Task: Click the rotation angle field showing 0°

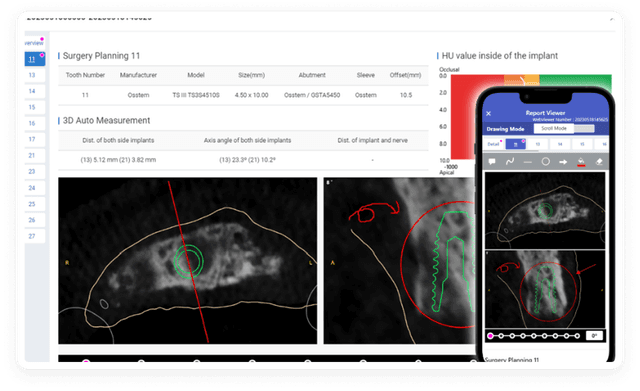Action: [594, 335]
